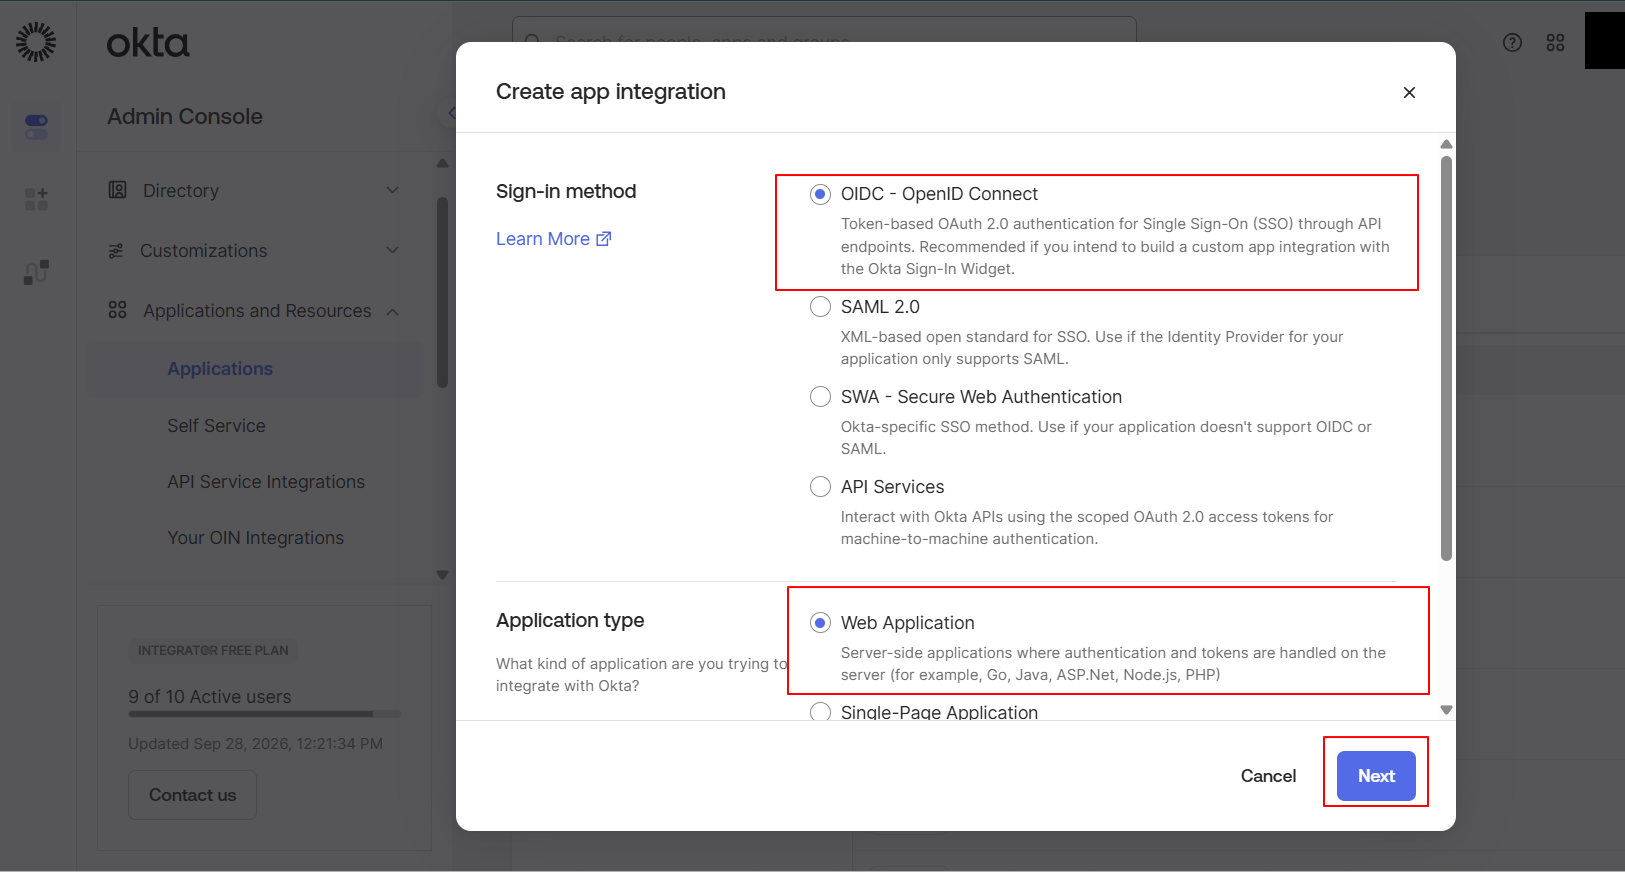The image size is (1625, 872).
Task: Click the workflow icon in left rail
Action: click(36, 272)
